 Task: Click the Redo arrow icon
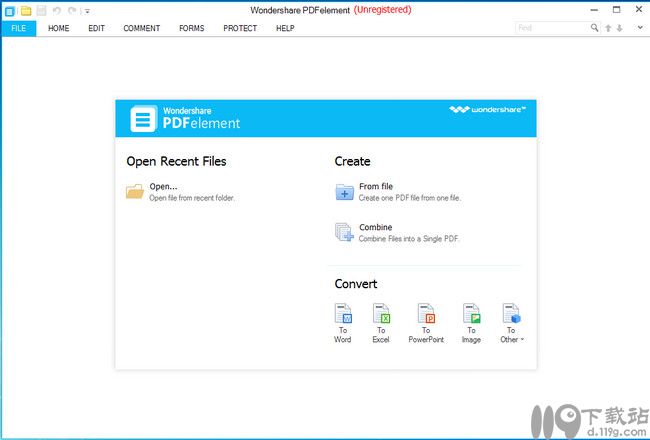pos(72,11)
